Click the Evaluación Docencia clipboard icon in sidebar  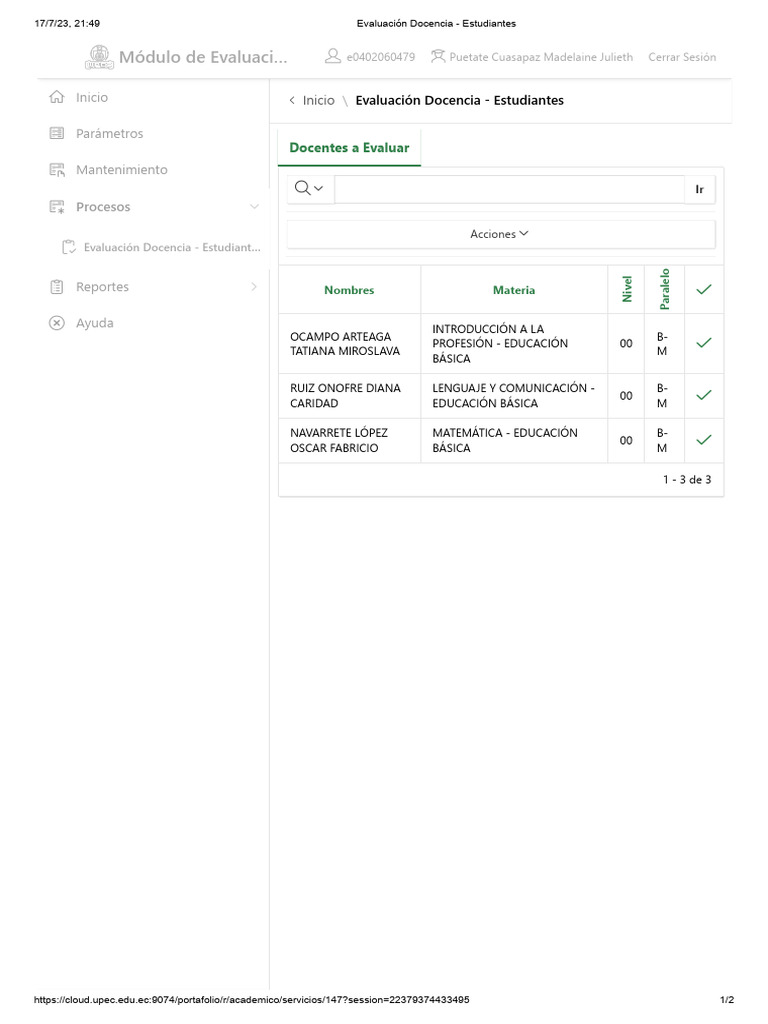(69, 247)
